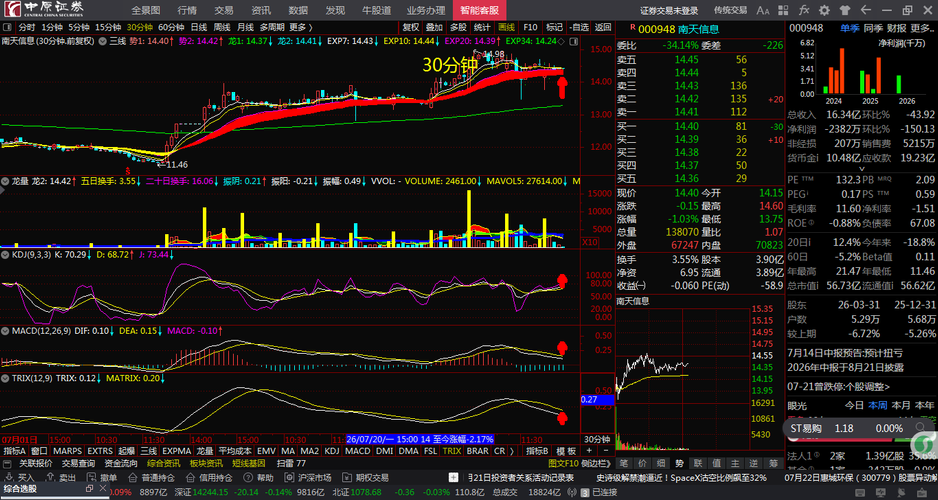This screenshot has height=500, width=938.
Task: Open 普通持仓 holdings in trade bar
Action: tap(151, 478)
